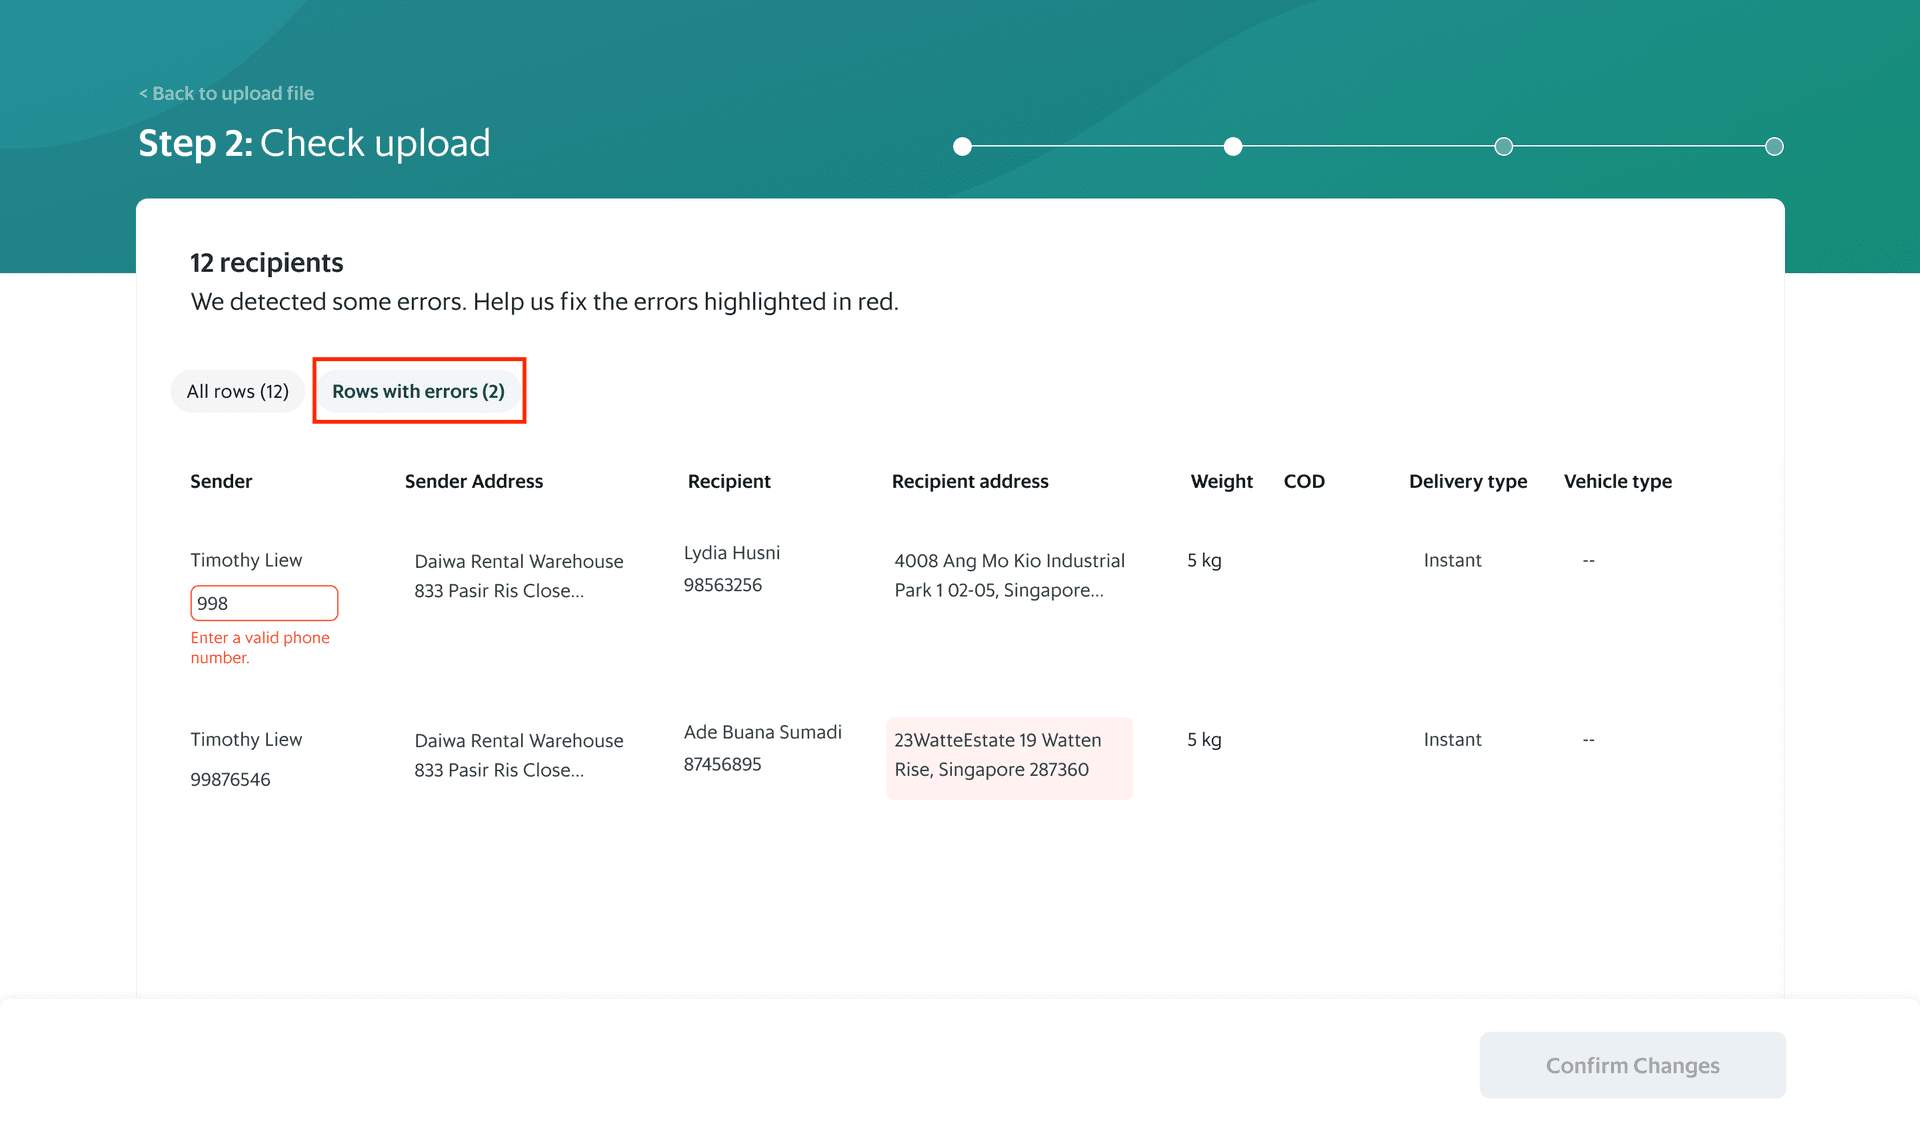1920x1132 pixels.
Task: Select third step dot in progress bar
Action: 1503,147
